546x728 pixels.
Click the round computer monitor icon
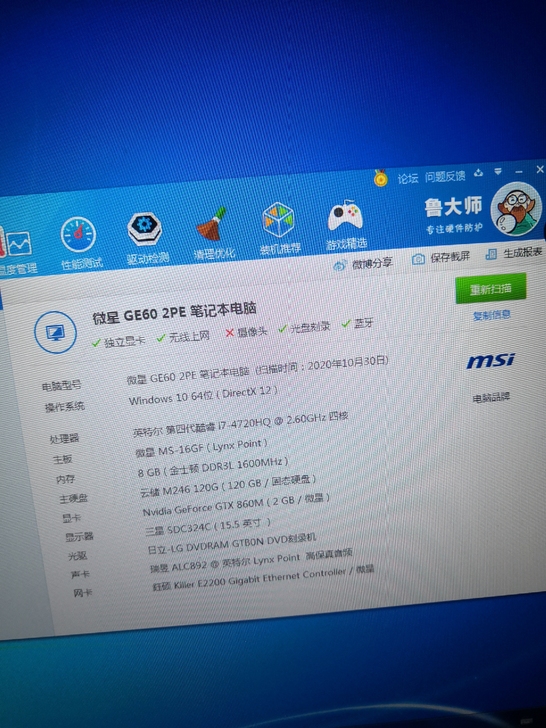55,332
